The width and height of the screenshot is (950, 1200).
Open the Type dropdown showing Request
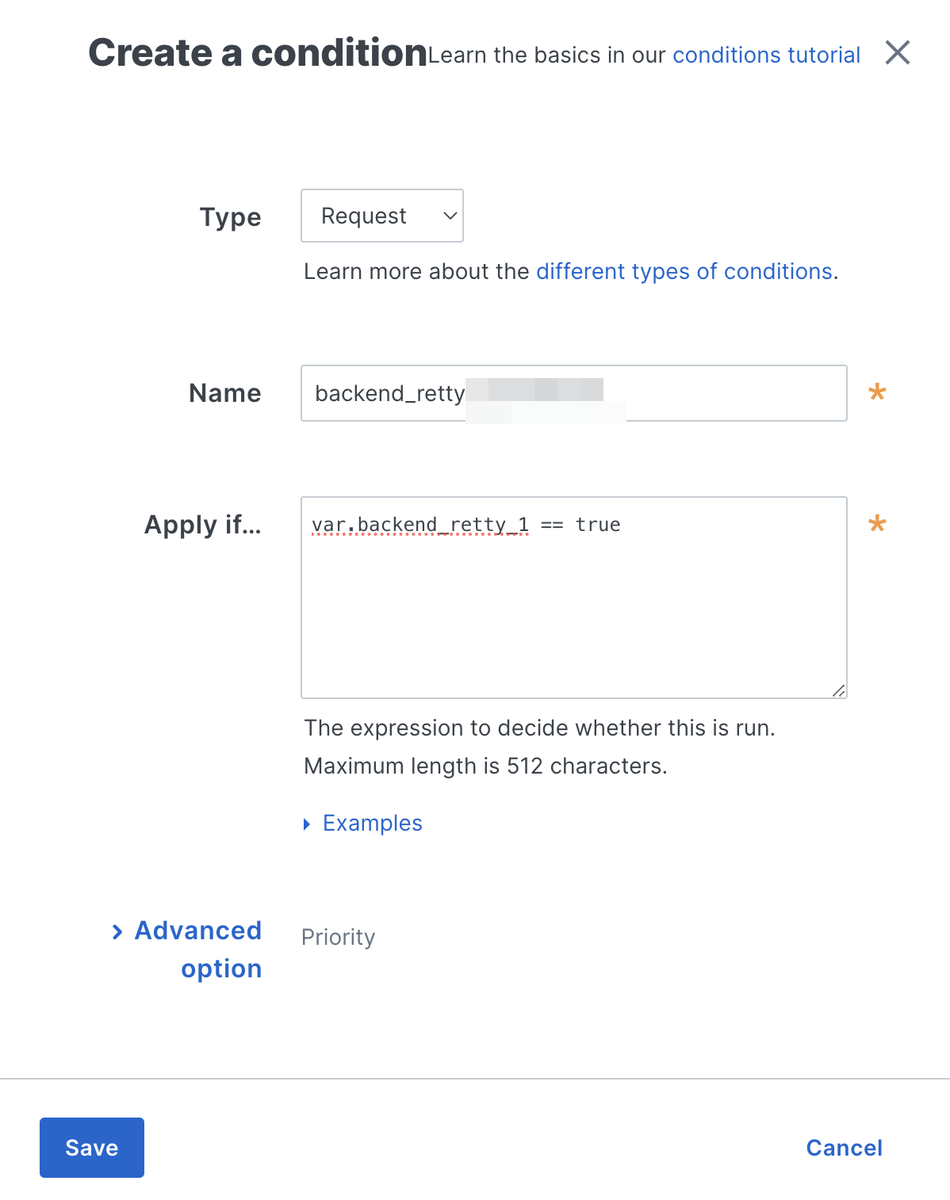point(382,216)
